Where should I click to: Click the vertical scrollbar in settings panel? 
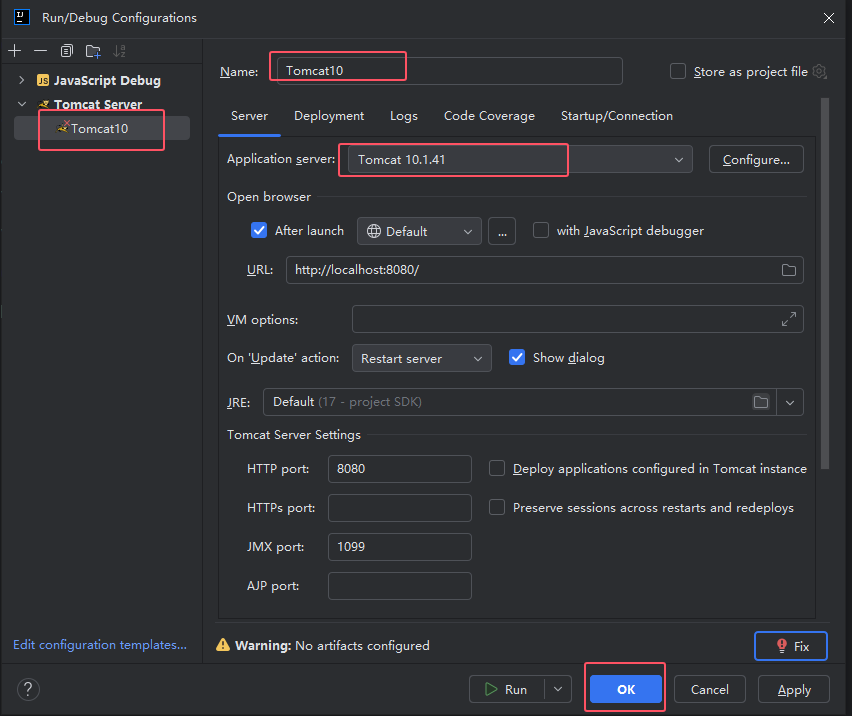pyautogui.click(x=825, y=282)
